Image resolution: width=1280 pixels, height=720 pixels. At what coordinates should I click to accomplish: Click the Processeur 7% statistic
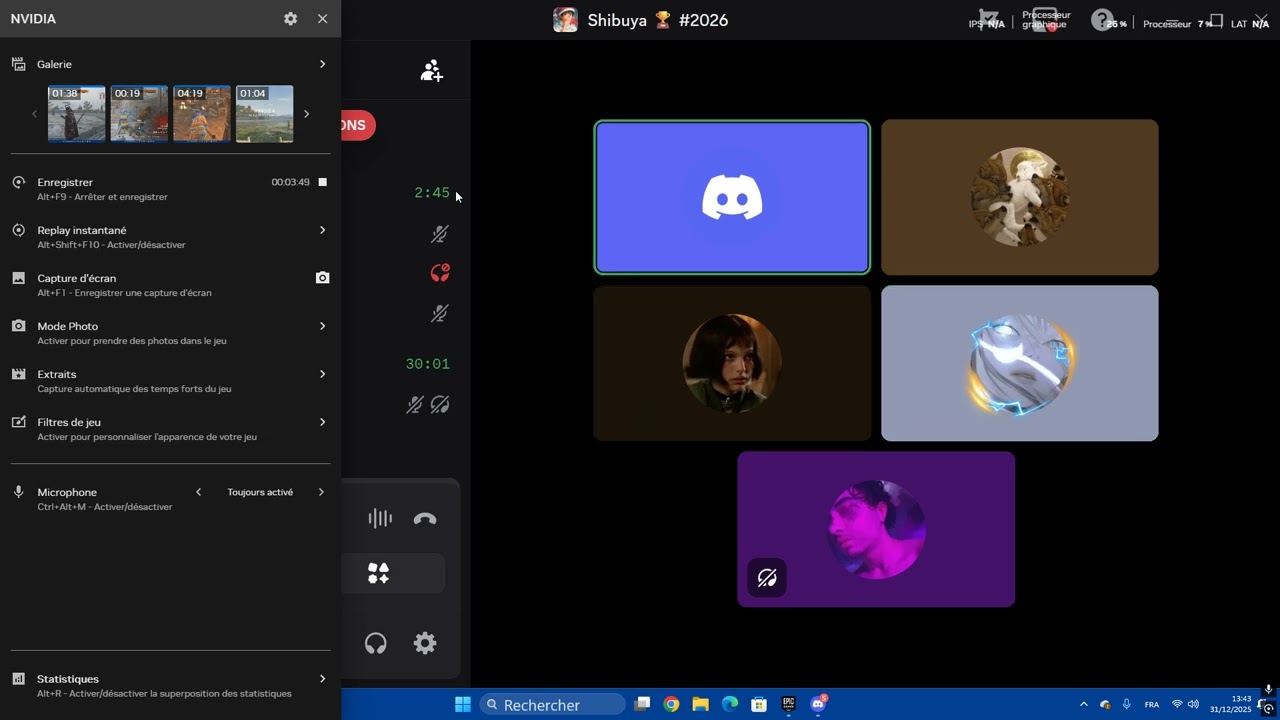(1178, 24)
